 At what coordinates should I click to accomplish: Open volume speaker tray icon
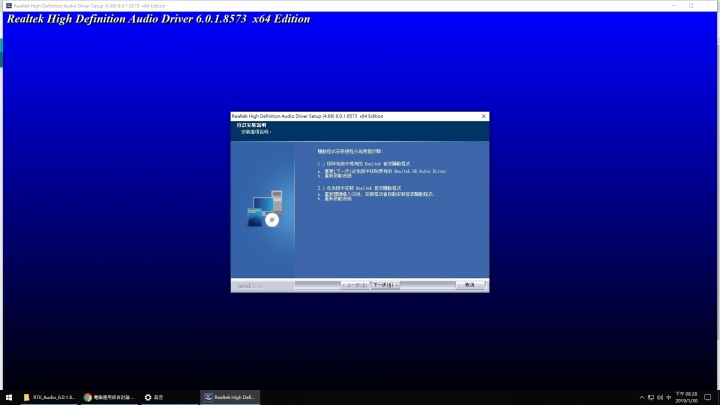click(x=660, y=398)
